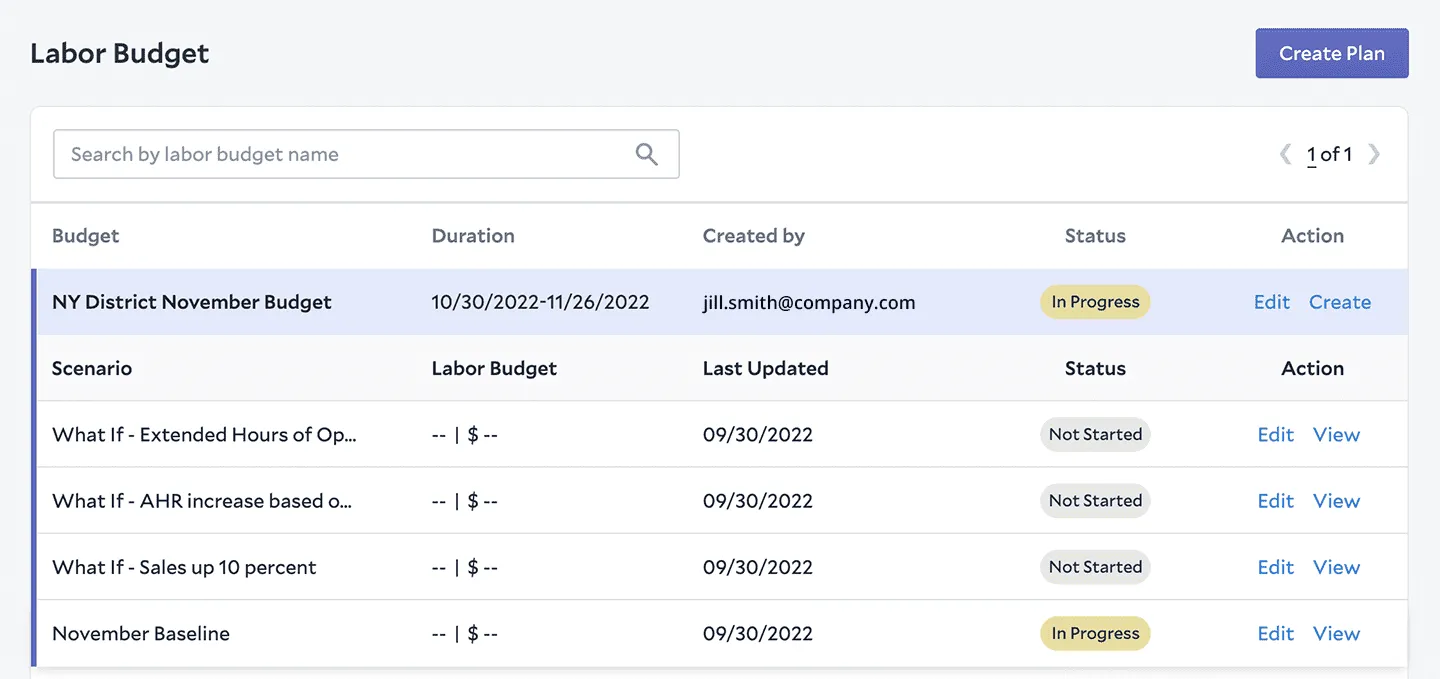Go to next page arrow

click(x=1374, y=154)
